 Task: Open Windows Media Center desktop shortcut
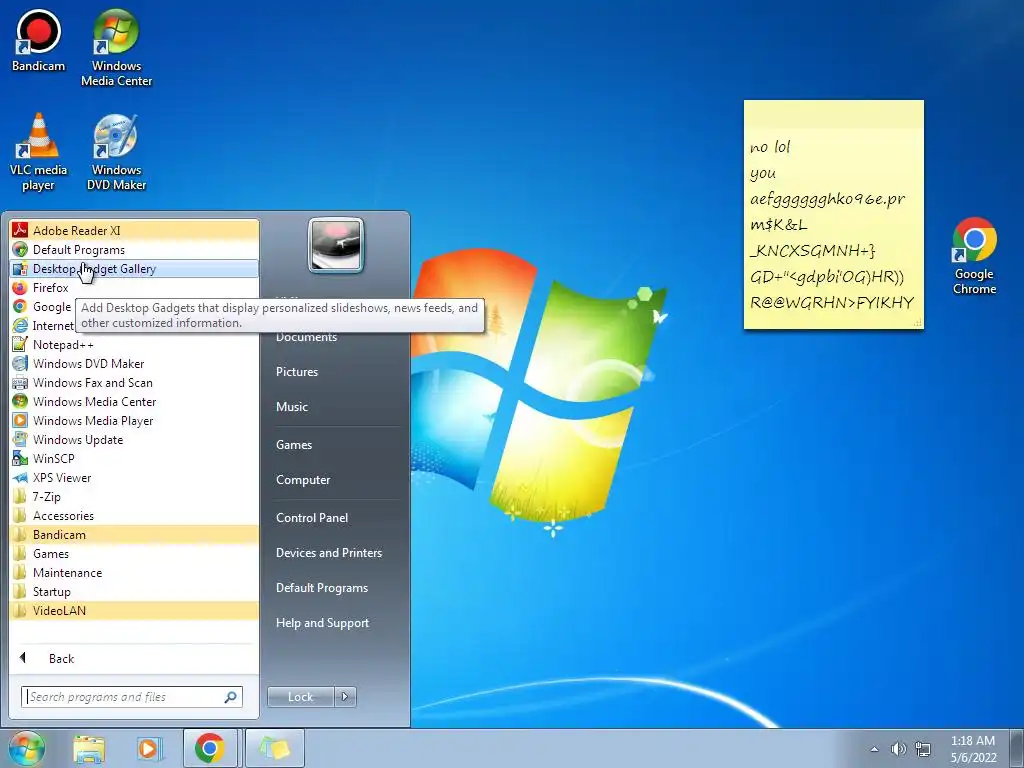click(x=116, y=48)
